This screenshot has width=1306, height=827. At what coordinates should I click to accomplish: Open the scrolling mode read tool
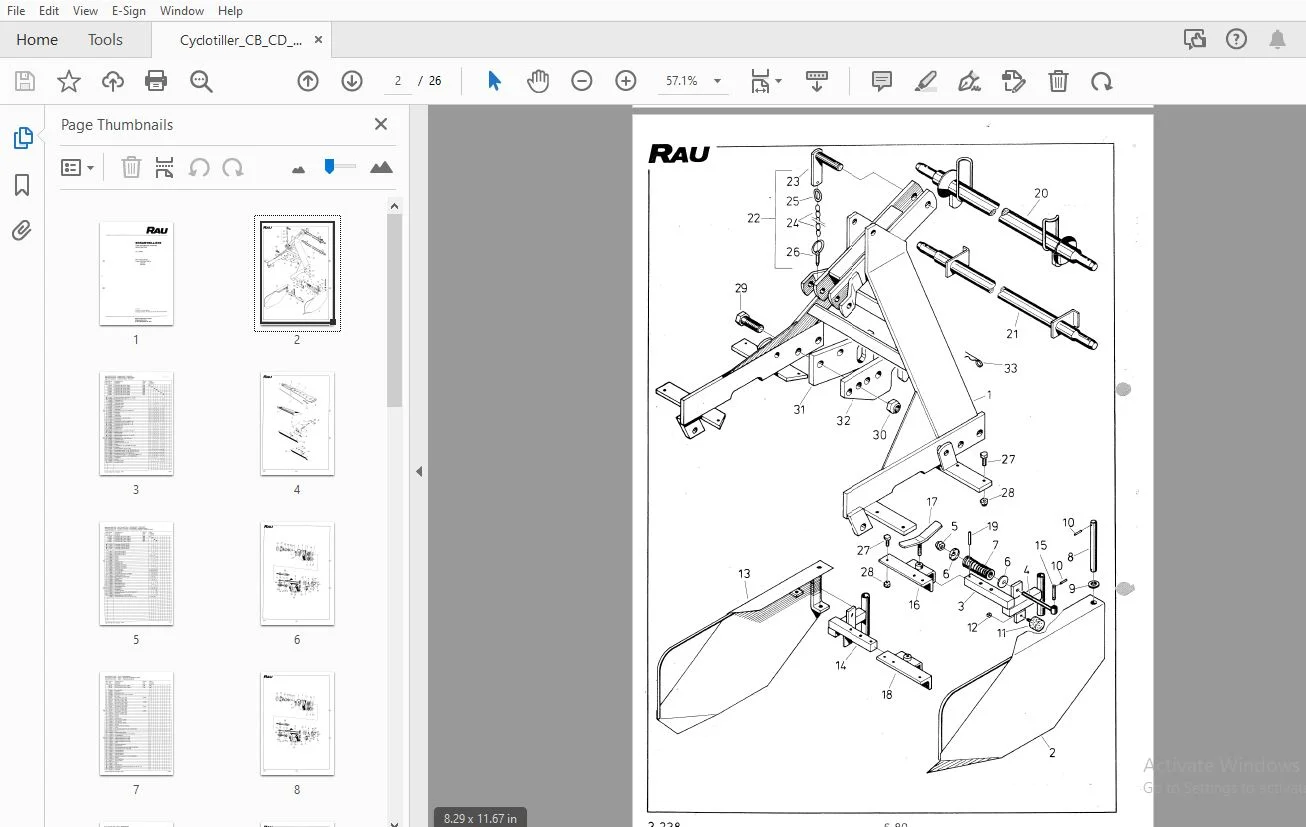click(x=817, y=81)
